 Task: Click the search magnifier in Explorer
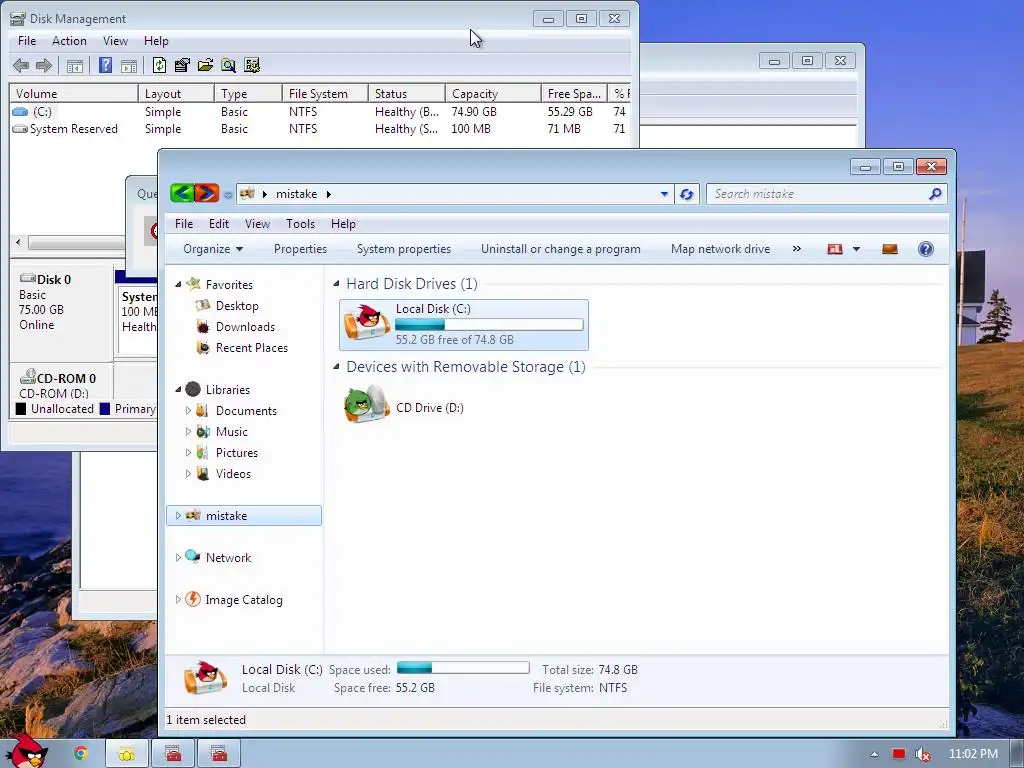tap(935, 194)
